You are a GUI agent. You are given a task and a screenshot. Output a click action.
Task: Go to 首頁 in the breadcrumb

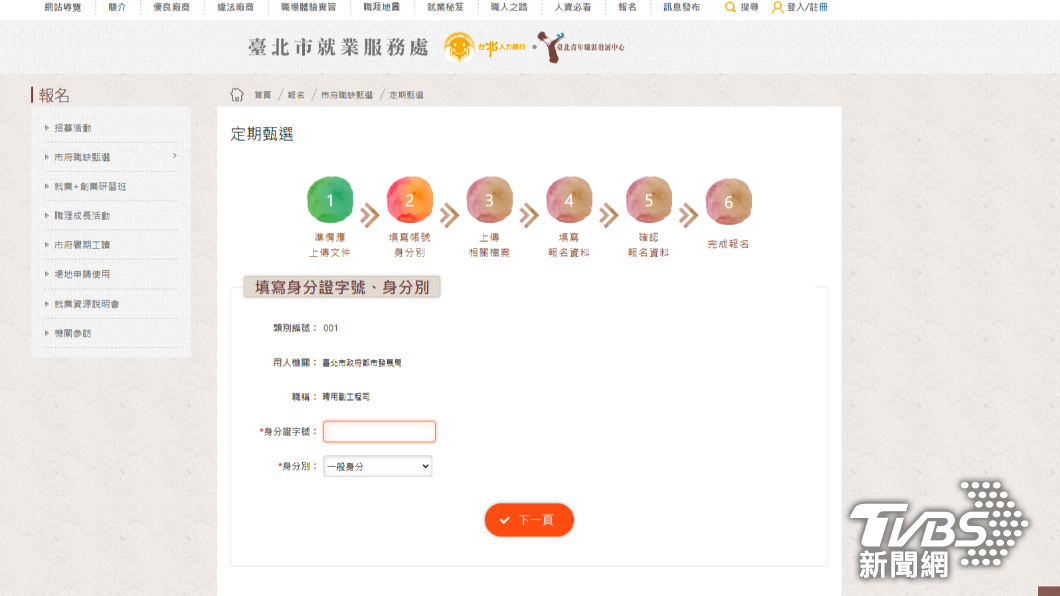click(x=262, y=95)
